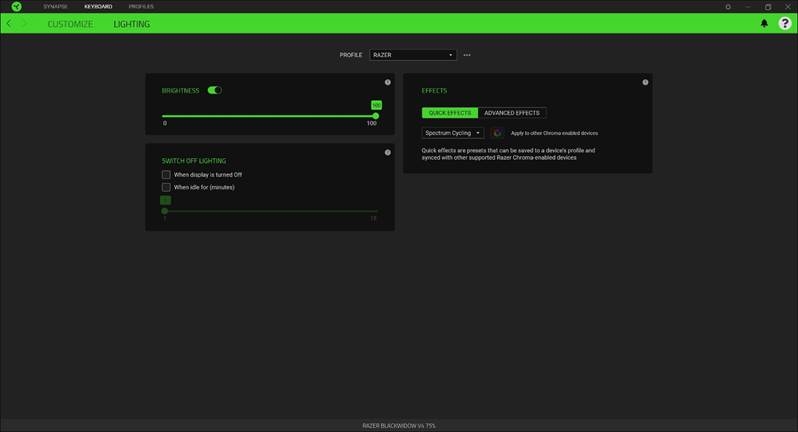The height and width of the screenshot is (432, 798).
Task: Switch to Advanced Effects
Action: (x=512, y=112)
